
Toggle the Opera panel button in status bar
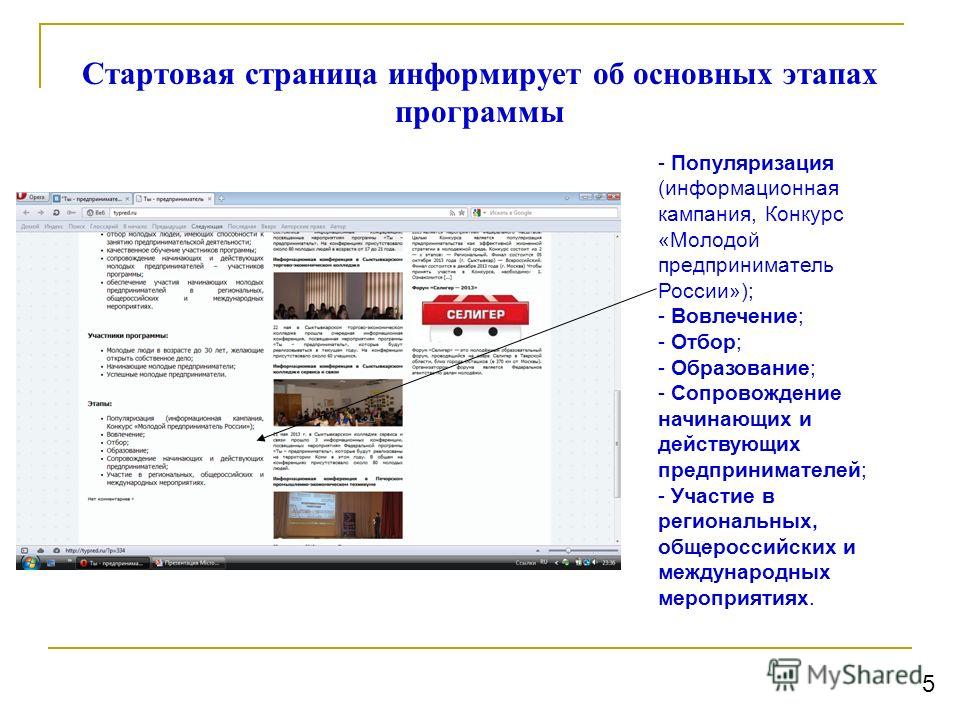pyautogui.click(x=25, y=550)
